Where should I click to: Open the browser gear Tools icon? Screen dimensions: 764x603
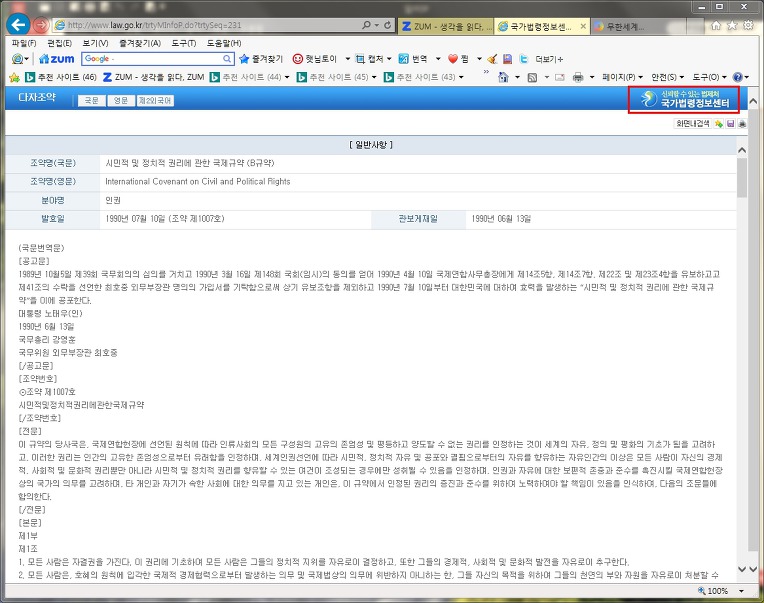[748, 25]
